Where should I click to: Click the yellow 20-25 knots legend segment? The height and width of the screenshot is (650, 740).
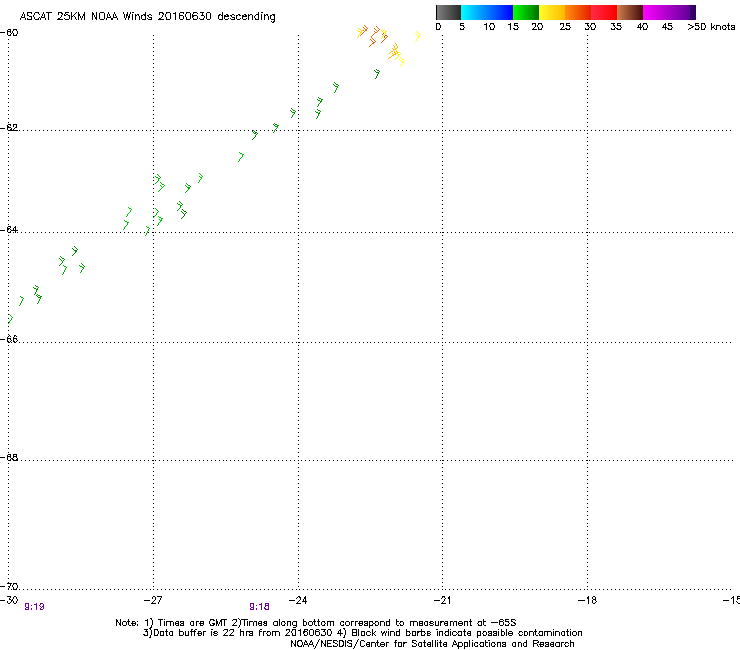coord(552,12)
